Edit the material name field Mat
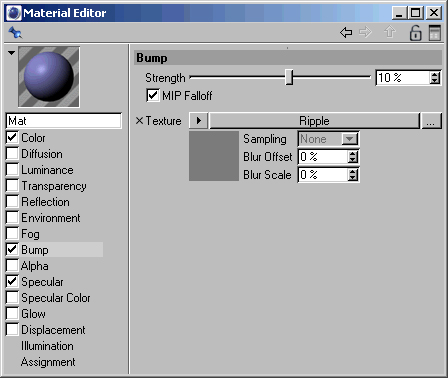The image size is (448, 378). [x=64, y=121]
